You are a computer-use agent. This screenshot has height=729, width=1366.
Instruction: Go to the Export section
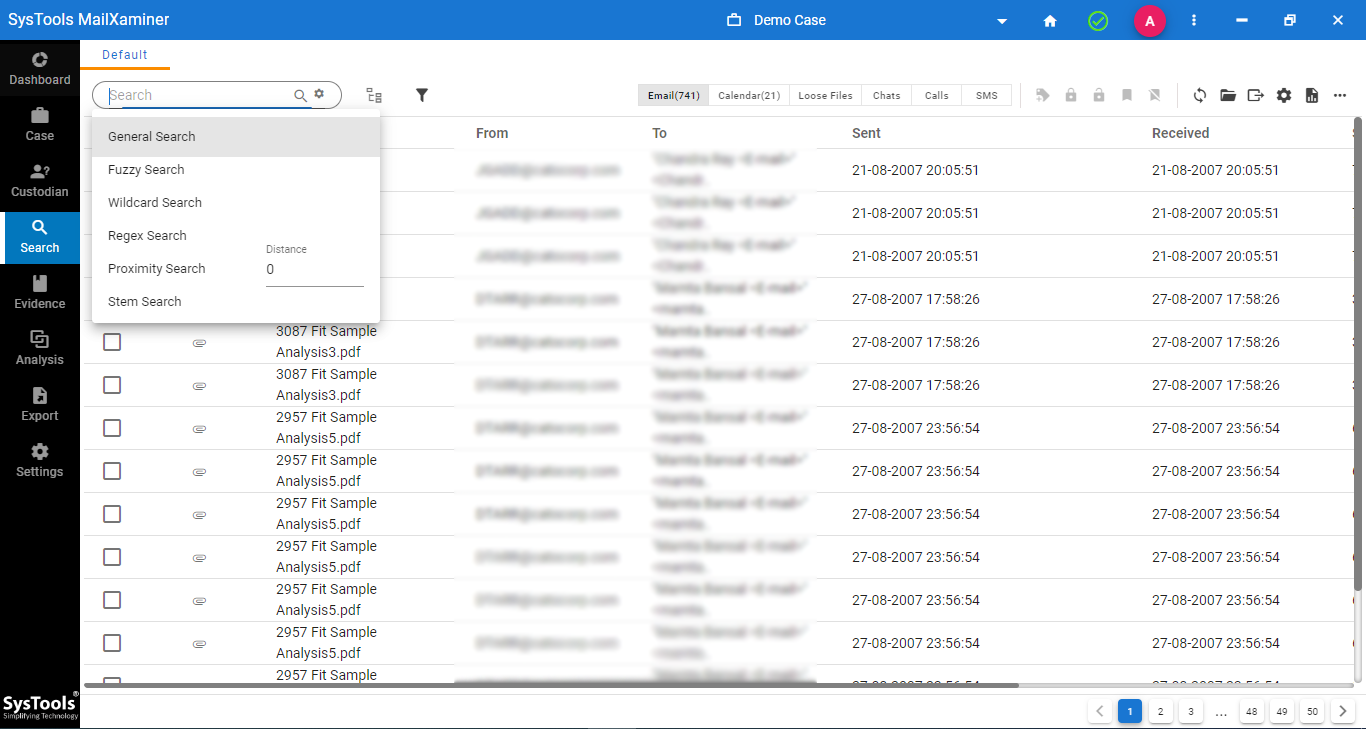[x=40, y=405]
